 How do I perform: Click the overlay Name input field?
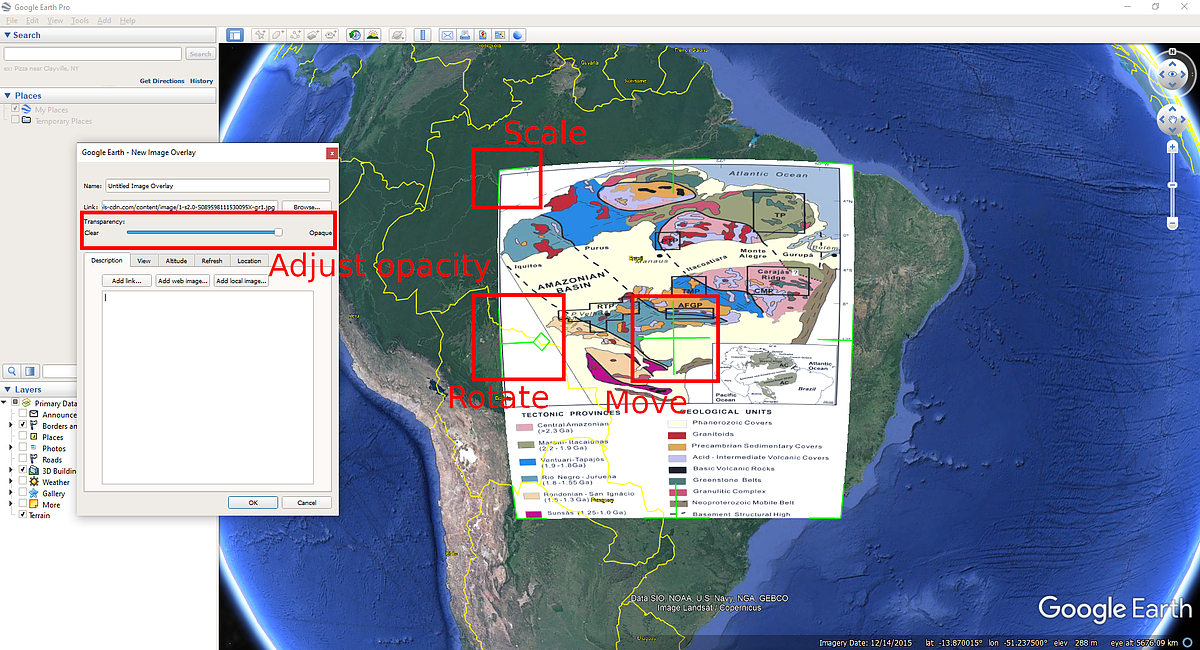point(218,185)
